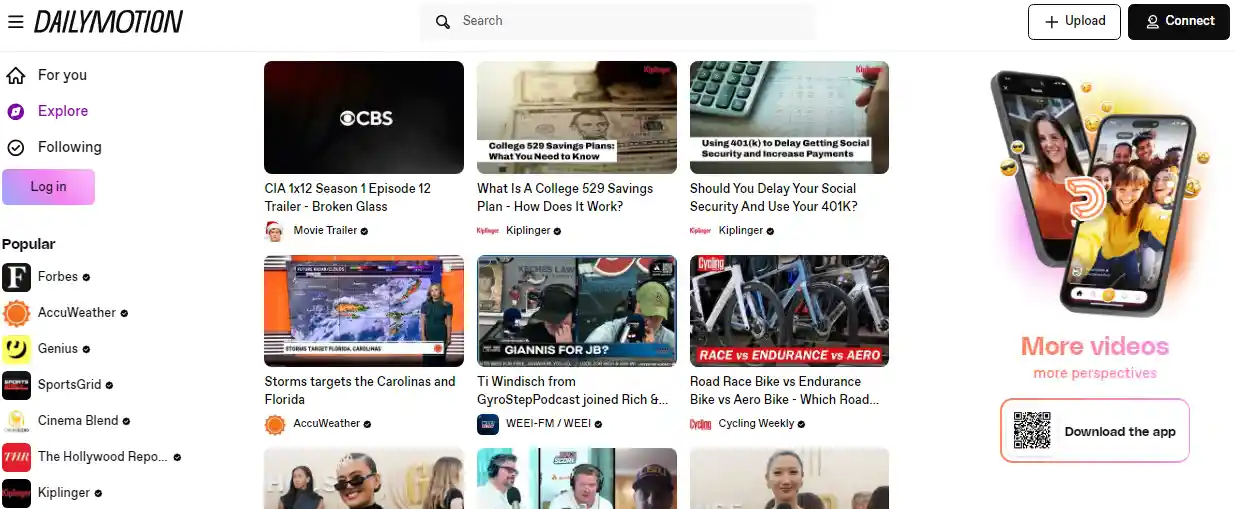The height and width of the screenshot is (509, 1235).
Task: Open the Genius channel link
Action: pos(58,349)
